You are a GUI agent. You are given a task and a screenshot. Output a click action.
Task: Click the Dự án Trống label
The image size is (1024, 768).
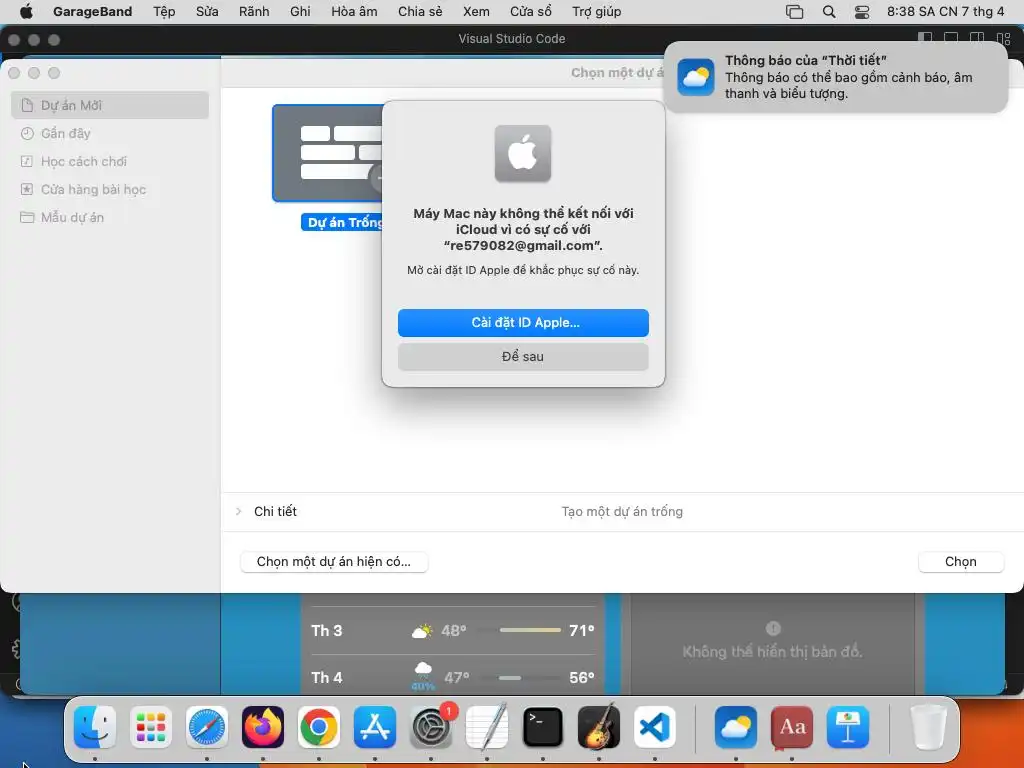tap(342, 223)
